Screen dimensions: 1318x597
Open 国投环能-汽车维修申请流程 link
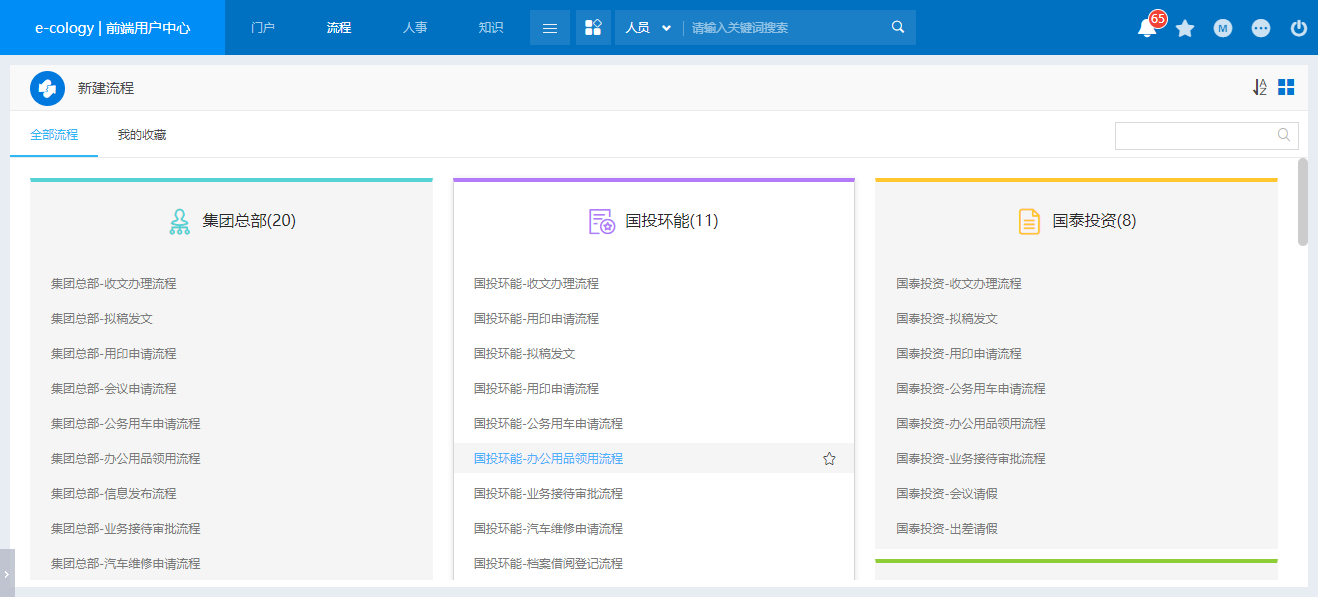coord(548,529)
